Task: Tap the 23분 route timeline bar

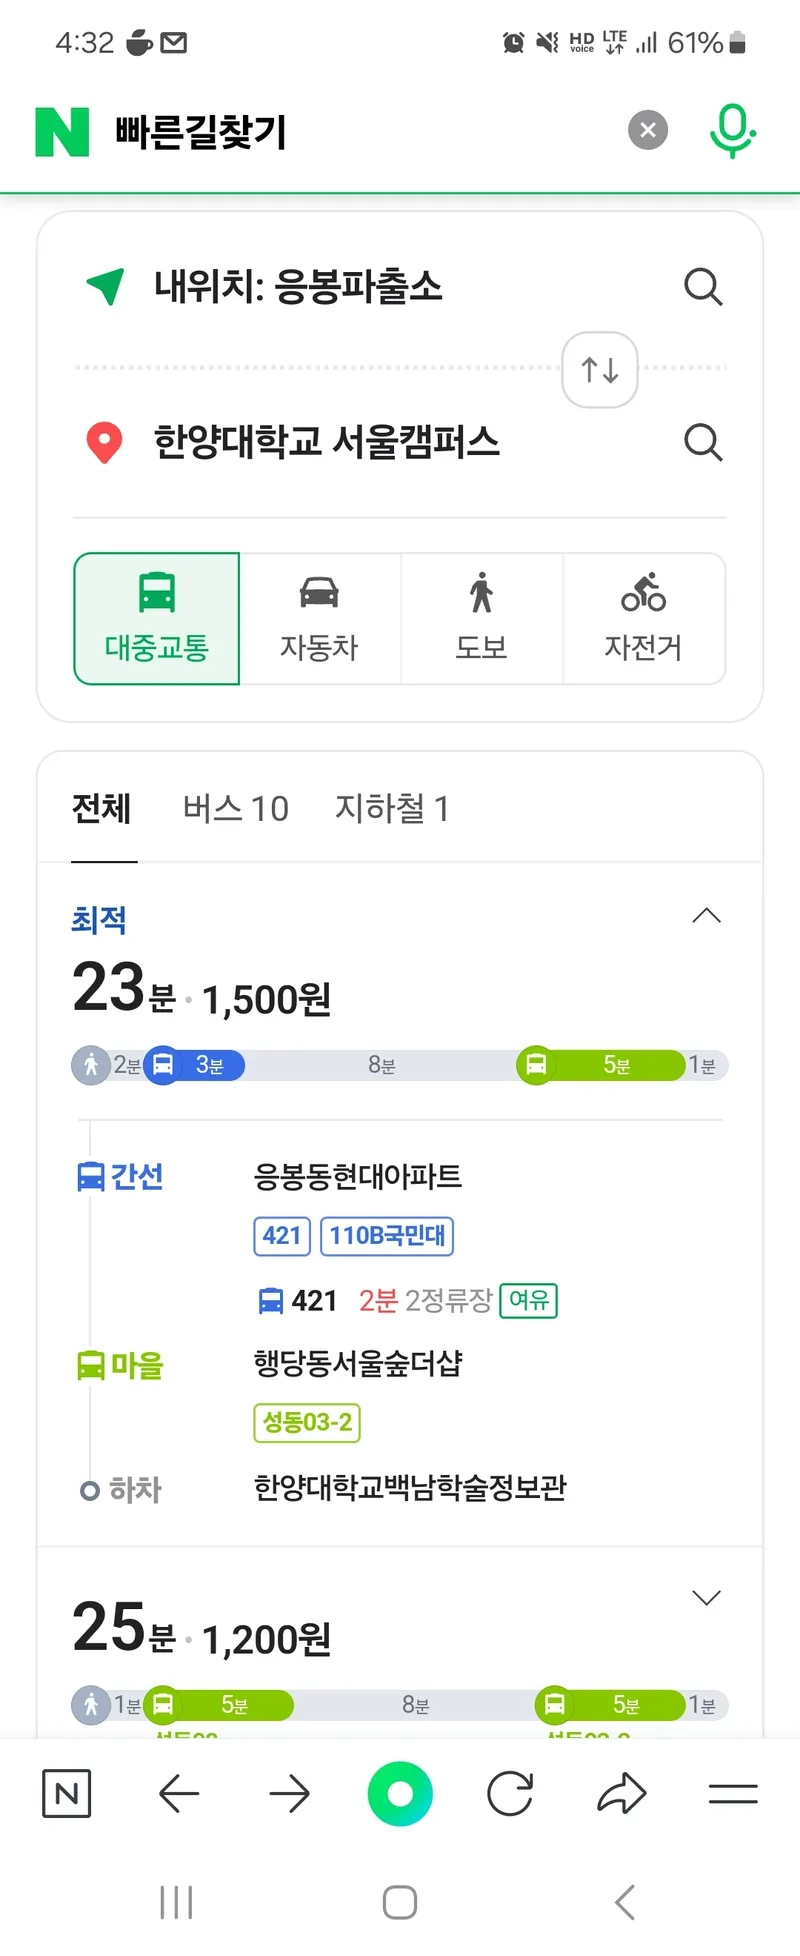Action: pos(400,1065)
